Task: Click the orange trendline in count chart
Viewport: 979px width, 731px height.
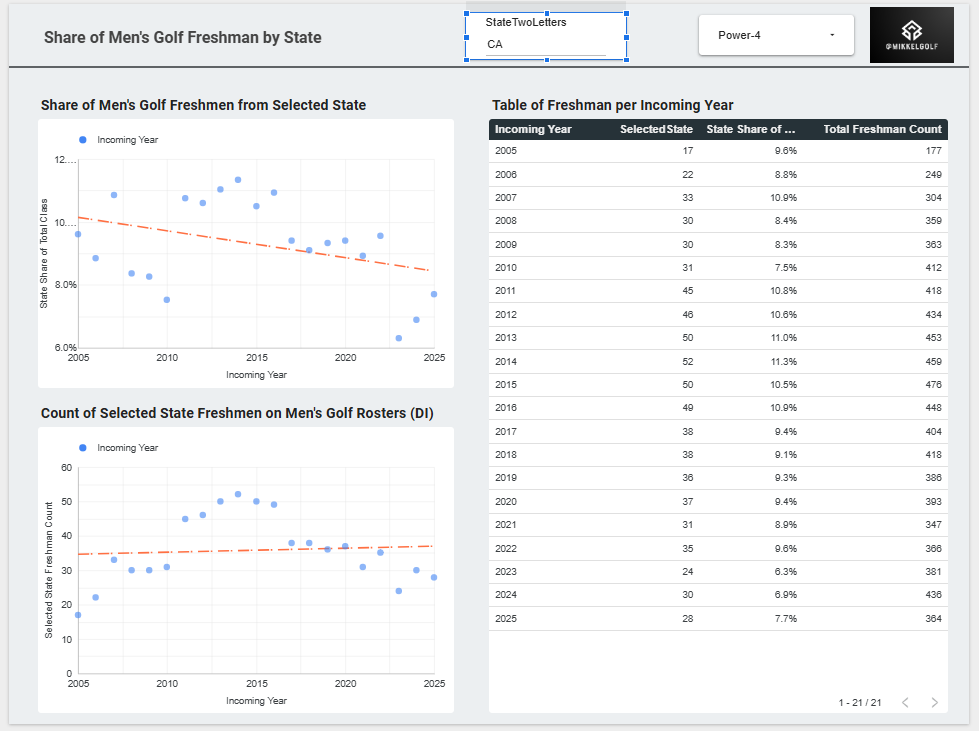Action: [256, 550]
